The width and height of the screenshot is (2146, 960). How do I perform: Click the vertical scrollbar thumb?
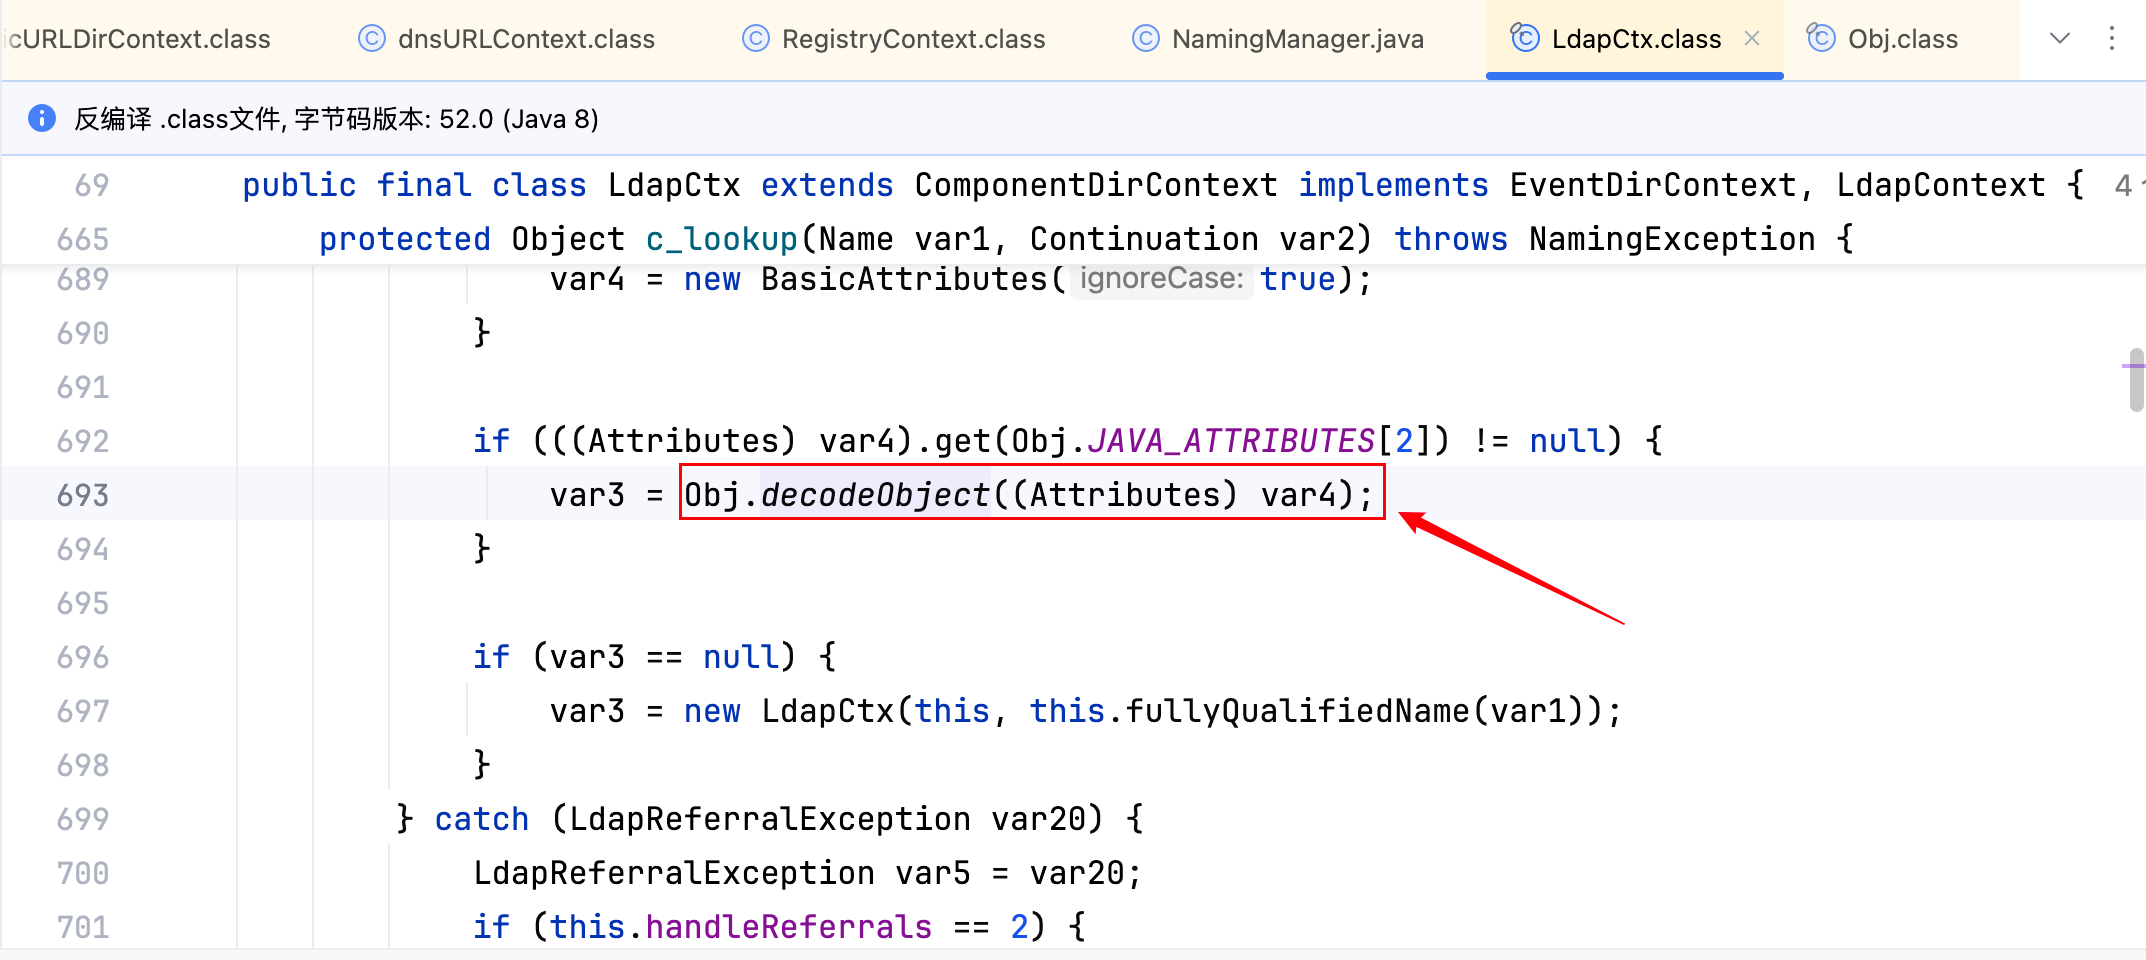coord(2136,380)
